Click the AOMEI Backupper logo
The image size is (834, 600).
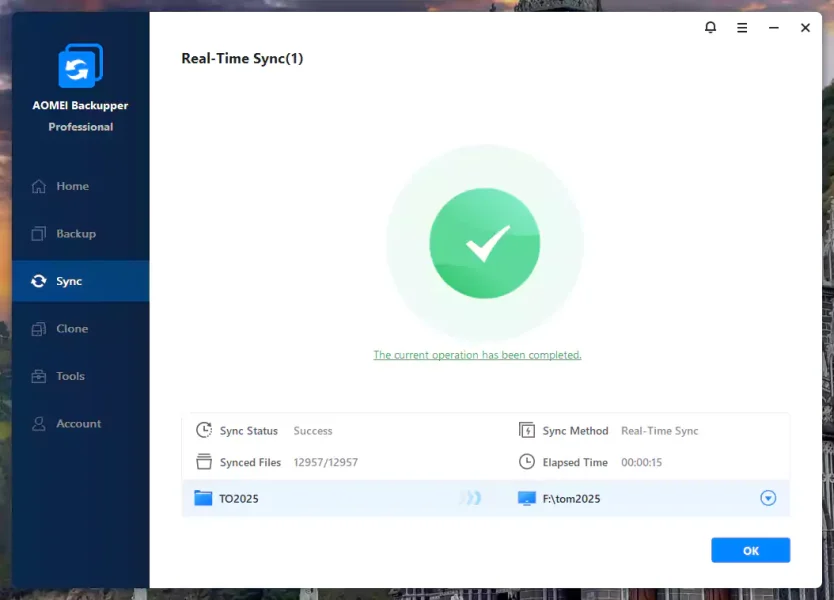coord(80,66)
